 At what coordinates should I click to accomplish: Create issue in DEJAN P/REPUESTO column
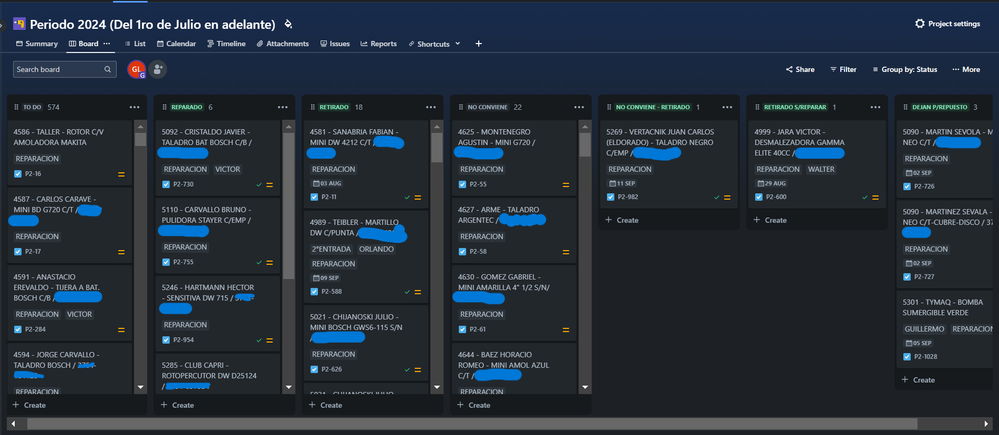(918, 380)
